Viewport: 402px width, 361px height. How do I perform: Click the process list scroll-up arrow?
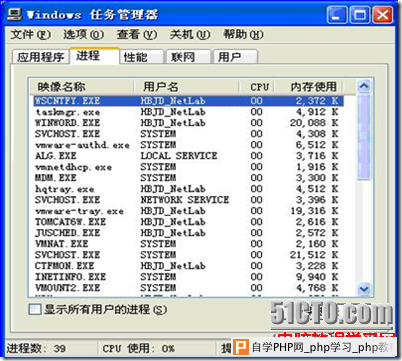(364, 86)
